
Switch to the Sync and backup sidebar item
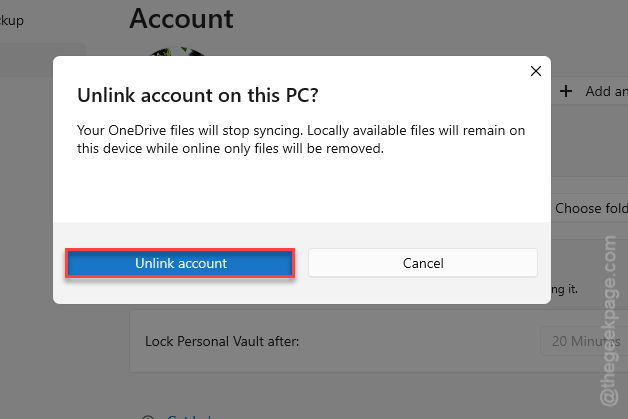coord(12,20)
